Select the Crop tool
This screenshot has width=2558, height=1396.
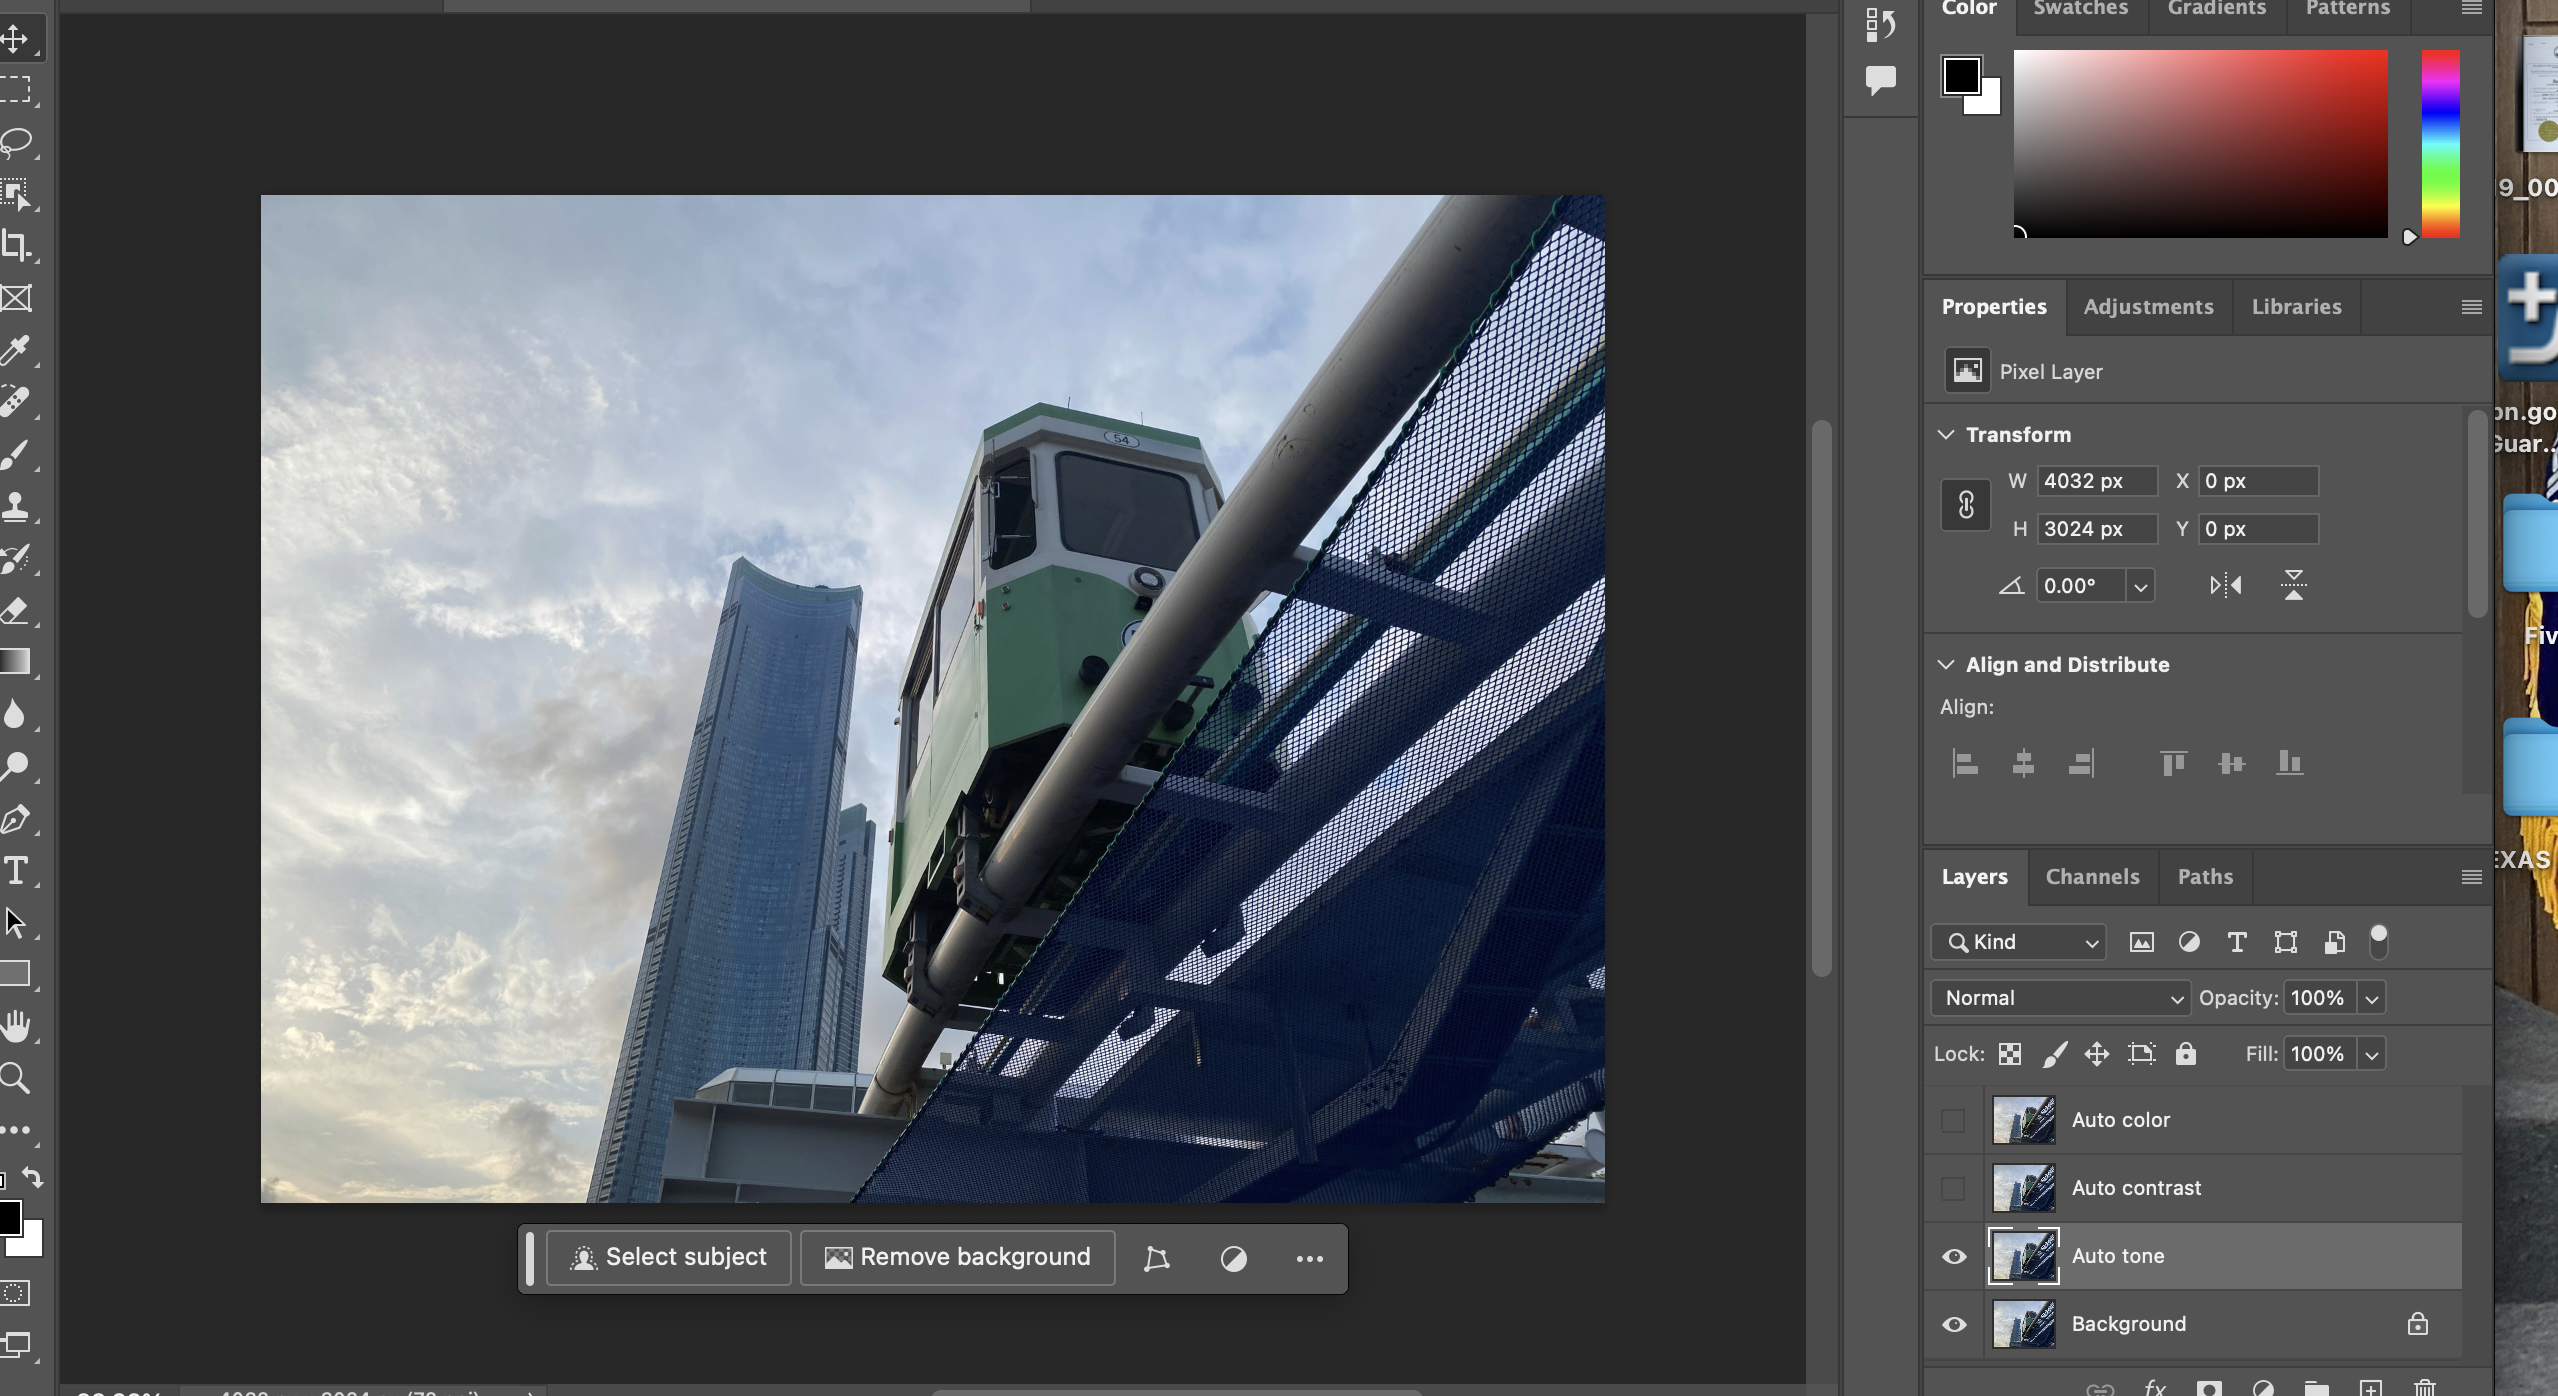[x=16, y=245]
